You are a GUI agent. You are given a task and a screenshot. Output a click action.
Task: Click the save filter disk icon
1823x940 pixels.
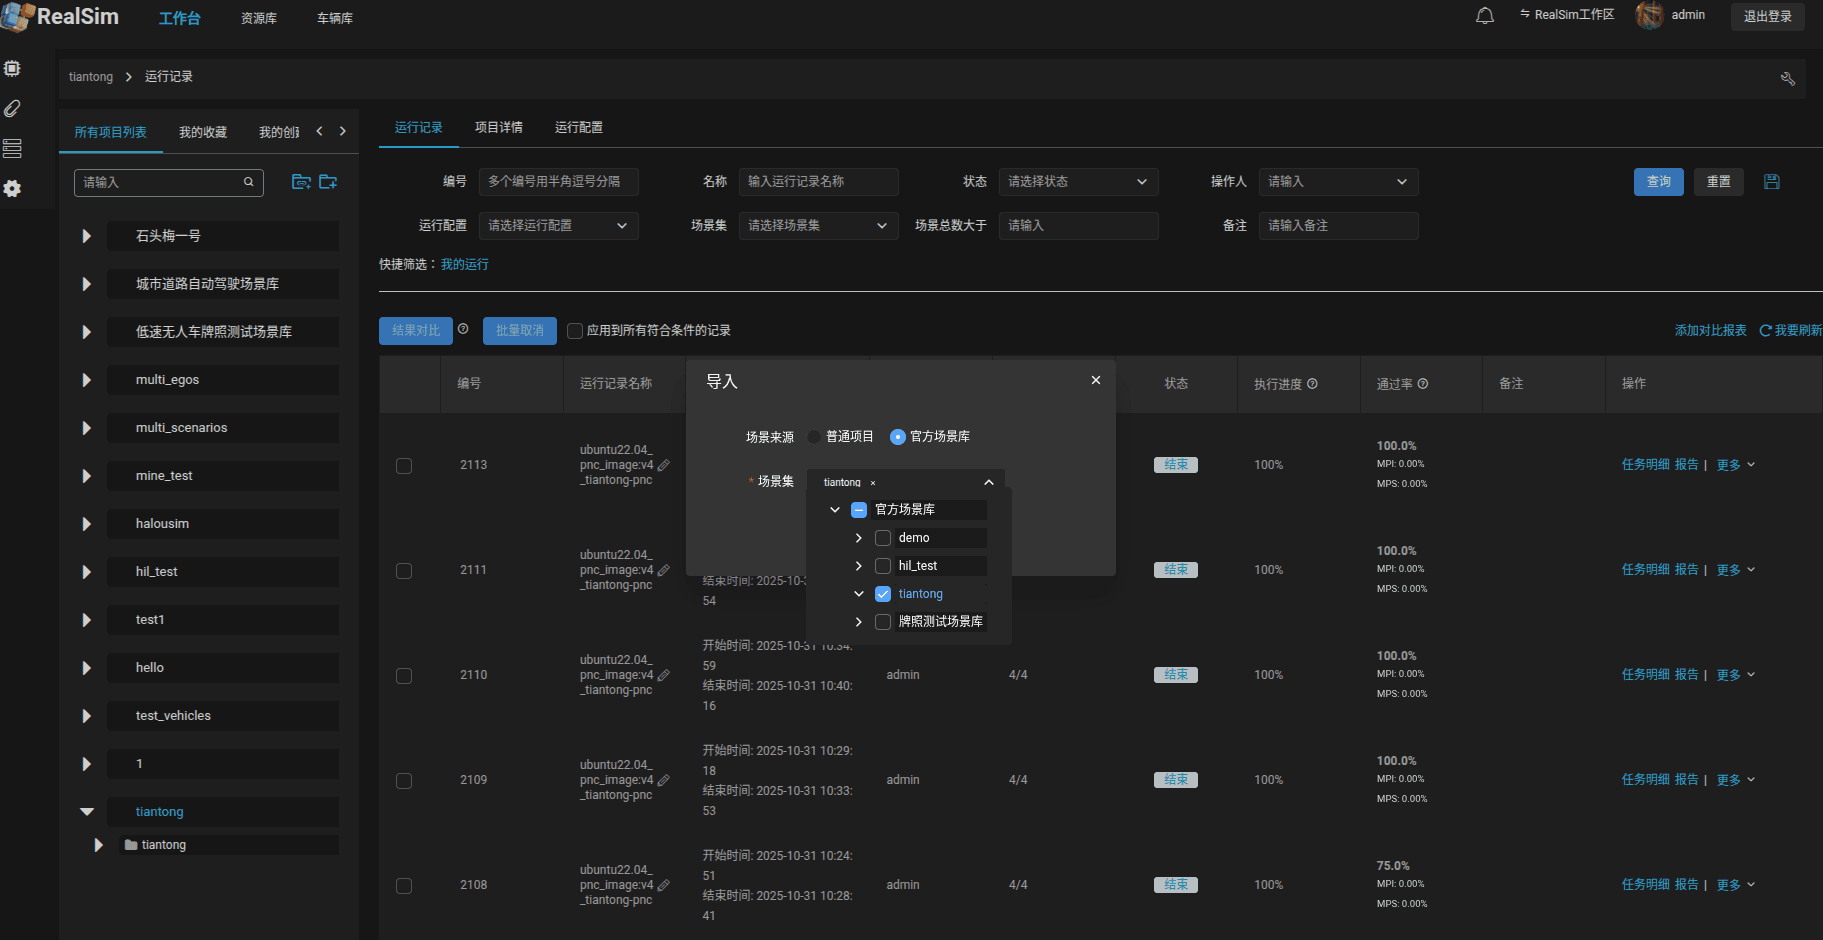coord(1772,181)
